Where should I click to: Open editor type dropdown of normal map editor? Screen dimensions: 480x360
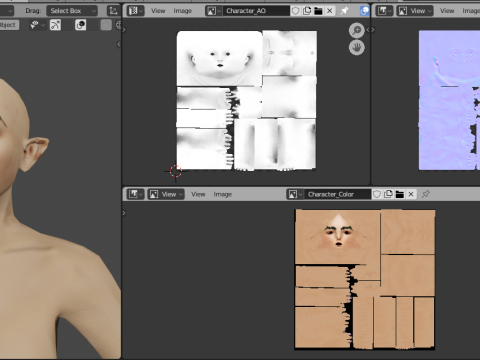[x=384, y=11]
